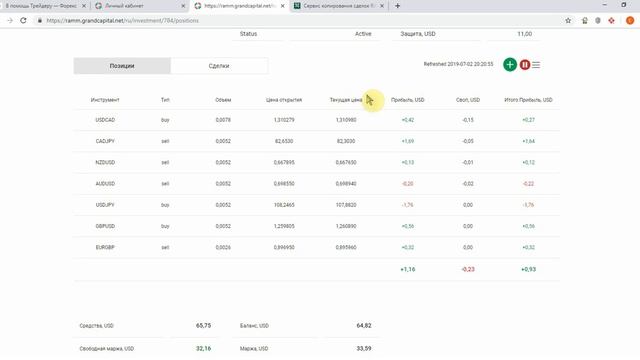Switch to 'В помощь Трейдеру — Форекс' browser tab
This screenshot has height=360, width=640.
tap(41, 6)
